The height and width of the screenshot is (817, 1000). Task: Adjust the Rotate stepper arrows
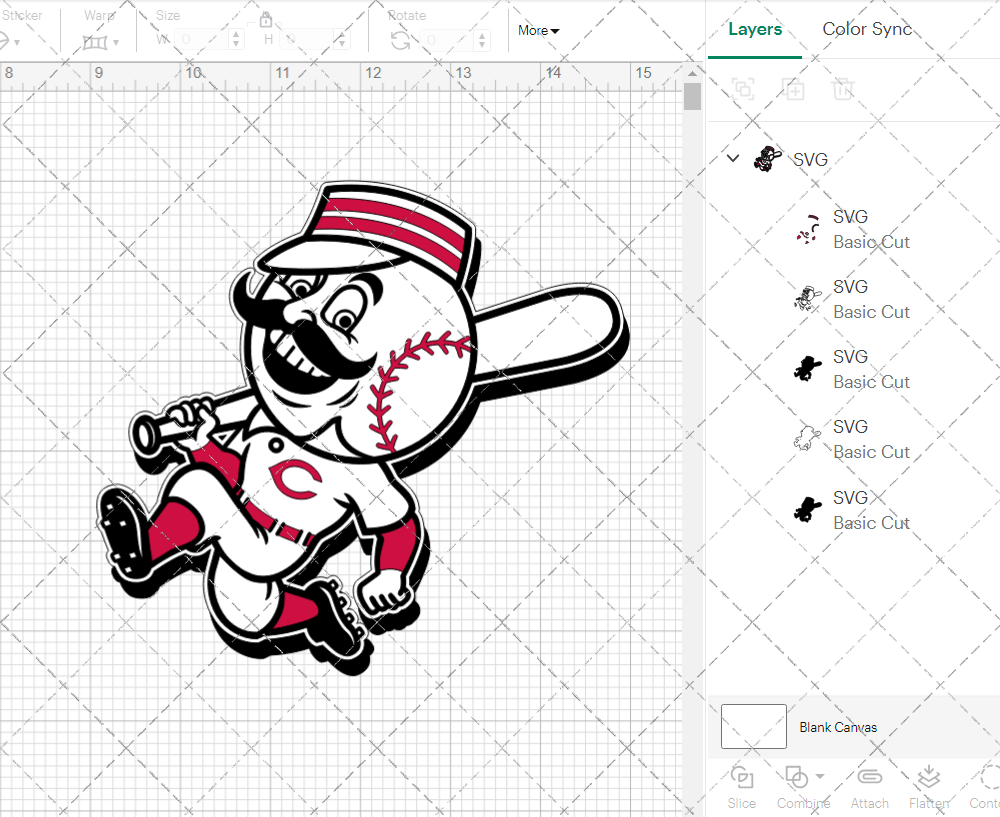point(482,40)
